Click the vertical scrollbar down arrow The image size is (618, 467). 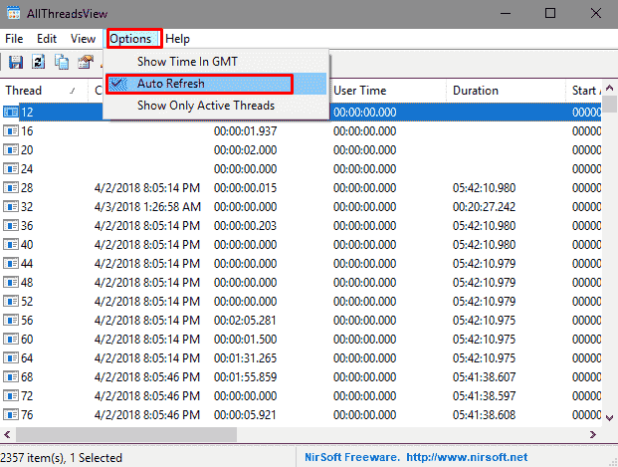pos(609,418)
